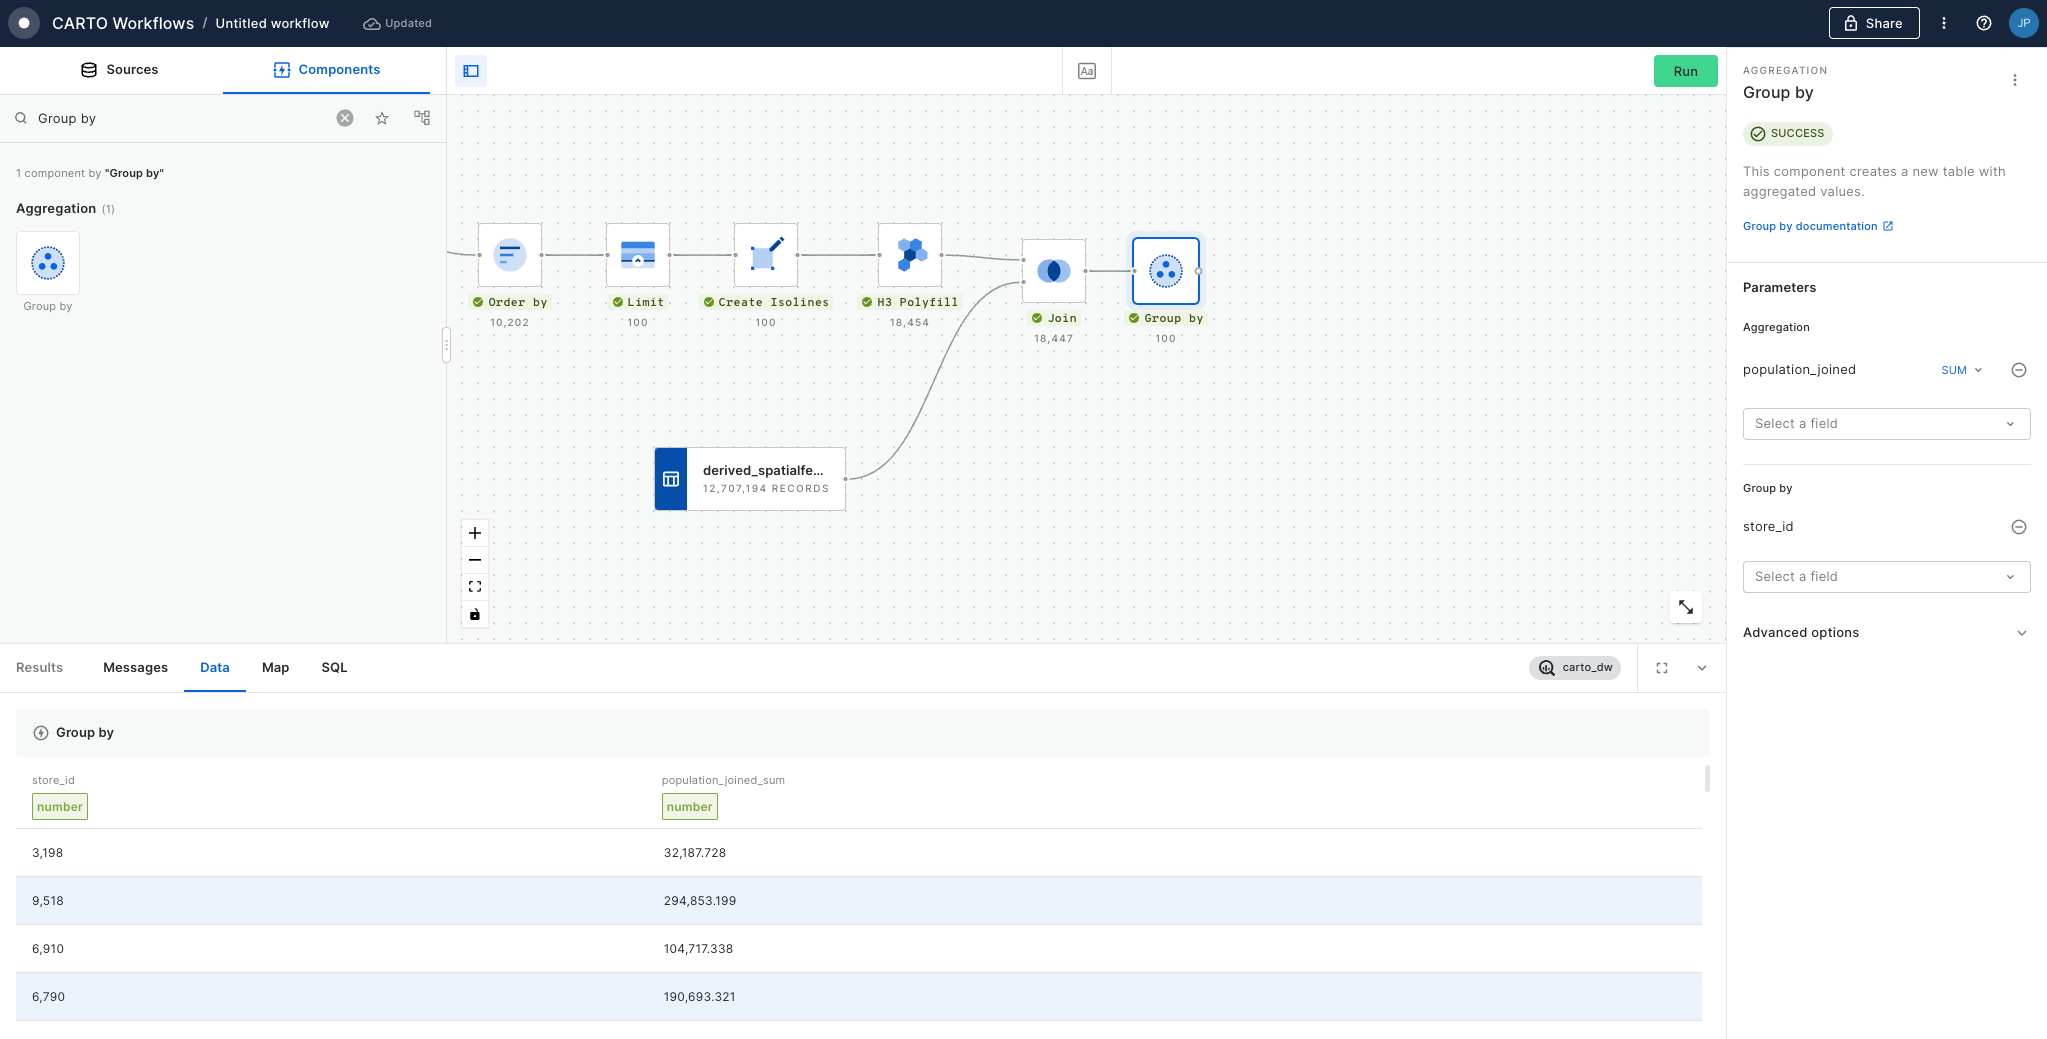Remove the store_id group by field
Viewport: 2047px width, 1039px height.
click(x=2018, y=527)
